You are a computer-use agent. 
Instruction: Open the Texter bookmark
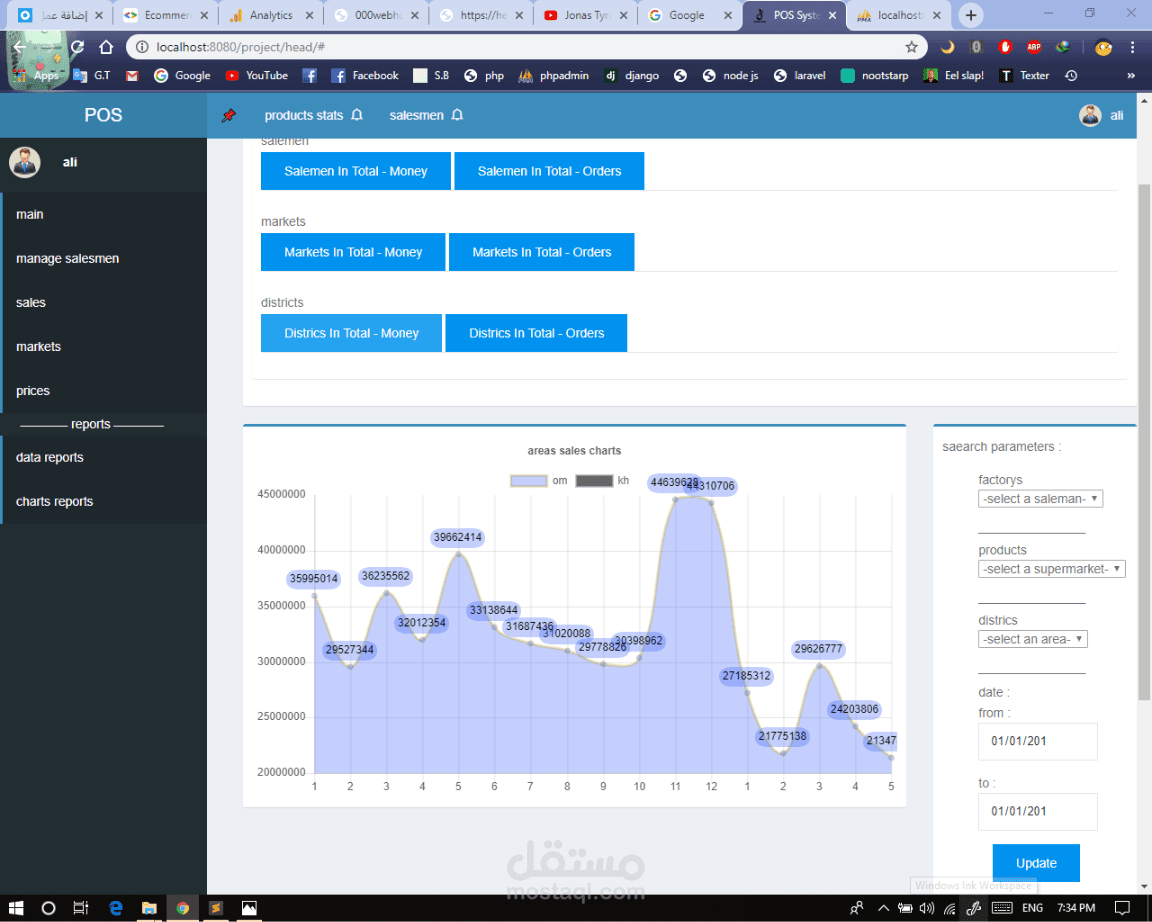[x=1025, y=76]
